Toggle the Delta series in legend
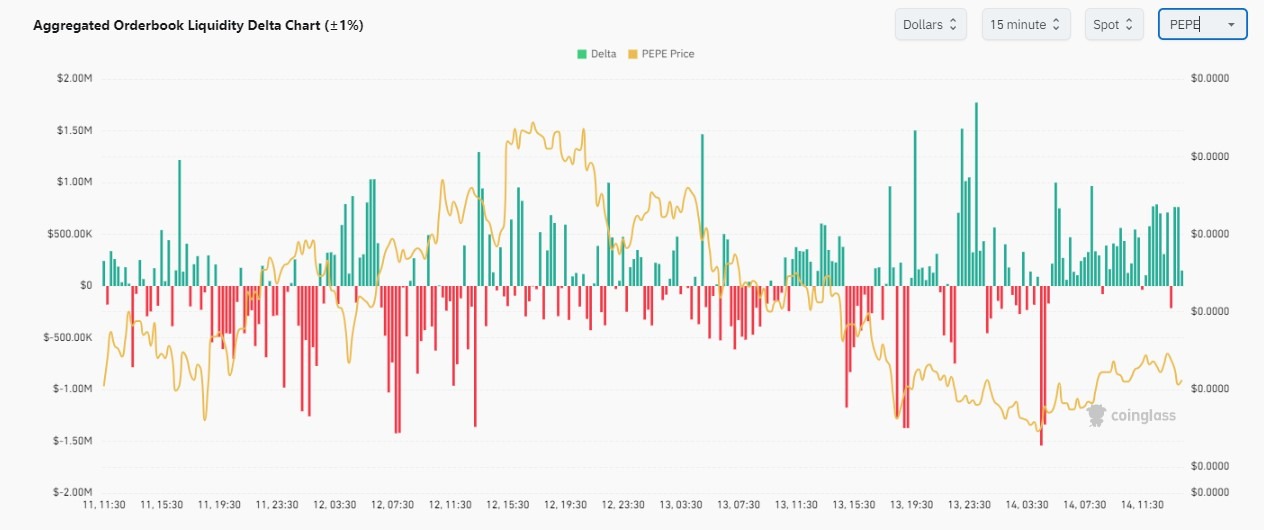 [x=596, y=54]
